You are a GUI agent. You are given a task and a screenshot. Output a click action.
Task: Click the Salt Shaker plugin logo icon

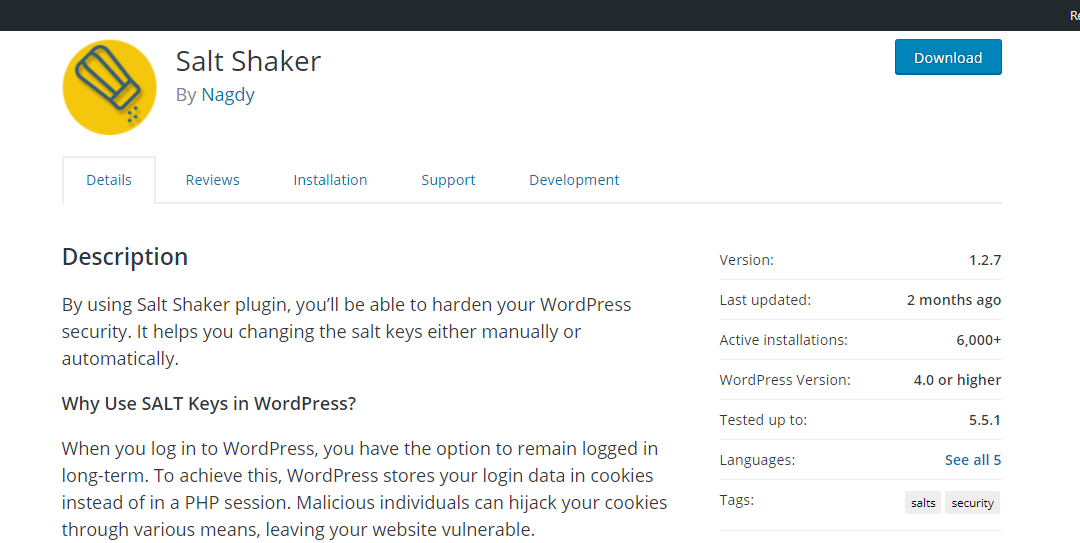tap(109, 87)
